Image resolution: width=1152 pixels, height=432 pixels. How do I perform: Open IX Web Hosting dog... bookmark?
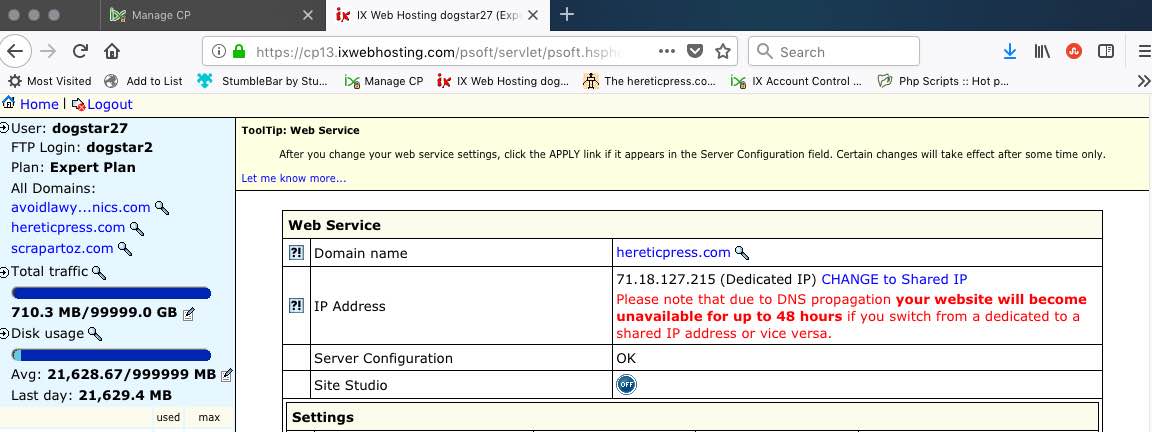pyautogui.click(x=503, y=81)
